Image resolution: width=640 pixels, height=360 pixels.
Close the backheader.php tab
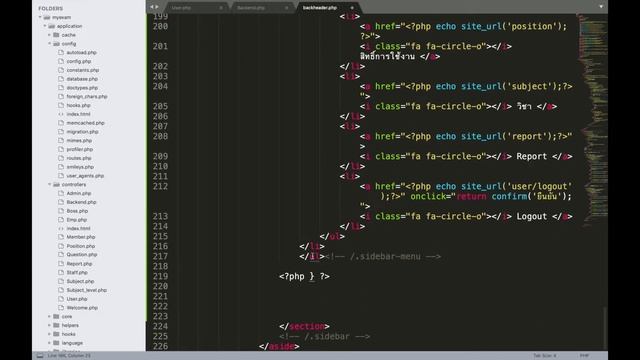coord(352,7)
